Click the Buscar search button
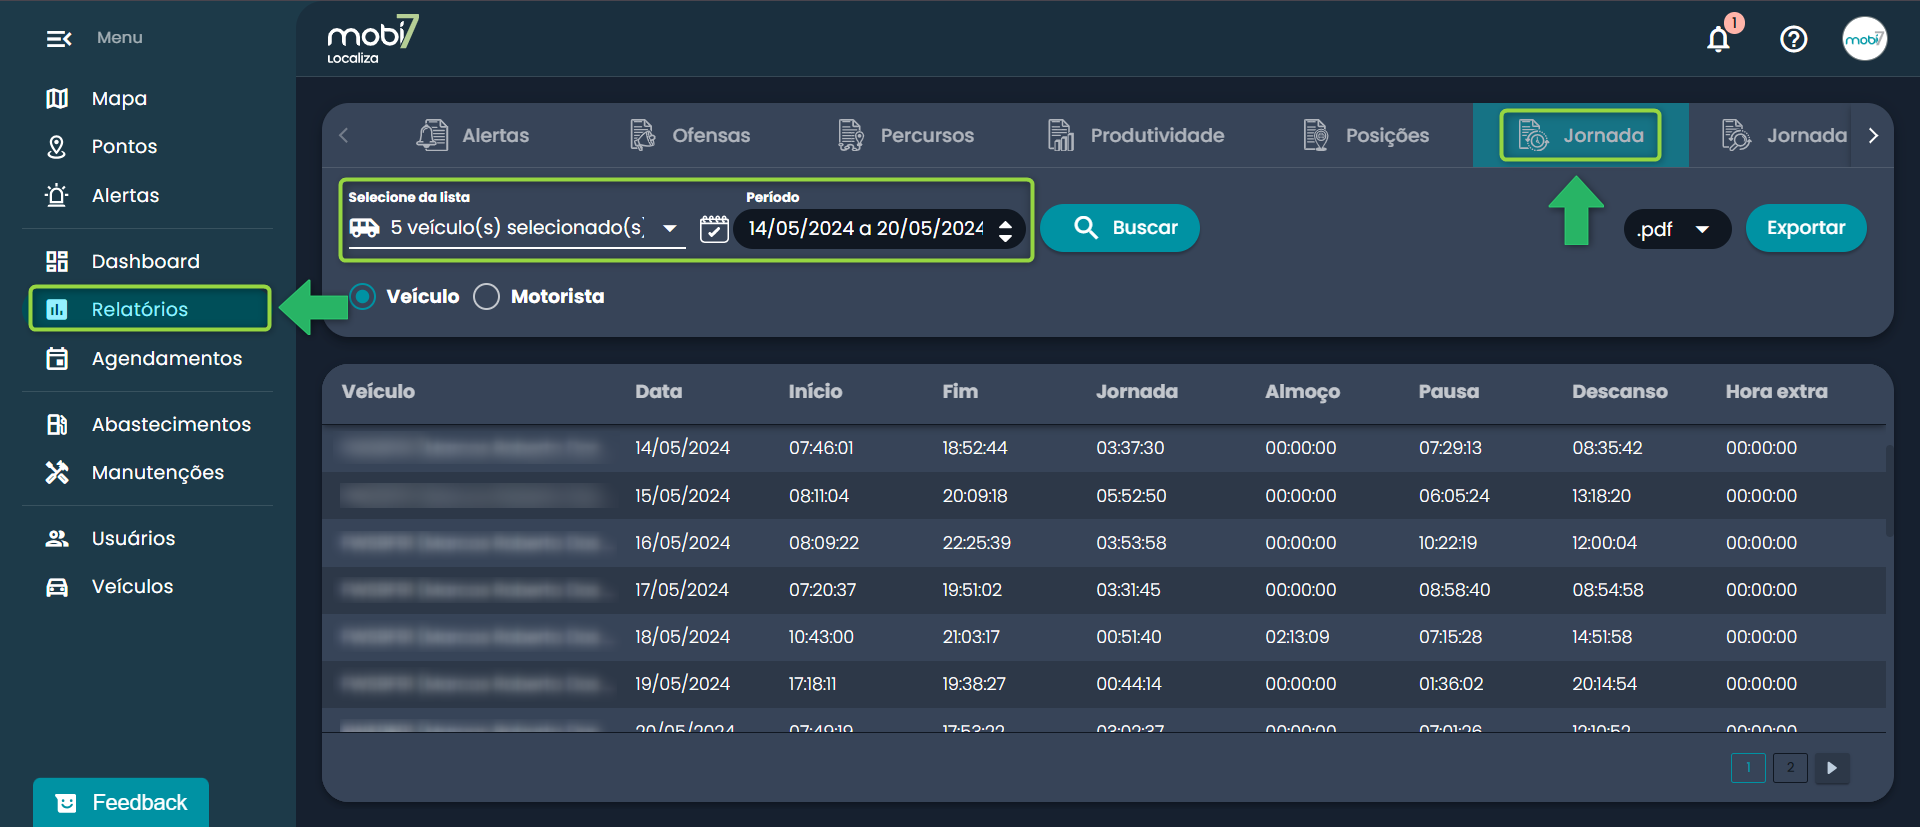Image resolution: width=1920 pixels, height=827 pixels. tap(1120, 228)
